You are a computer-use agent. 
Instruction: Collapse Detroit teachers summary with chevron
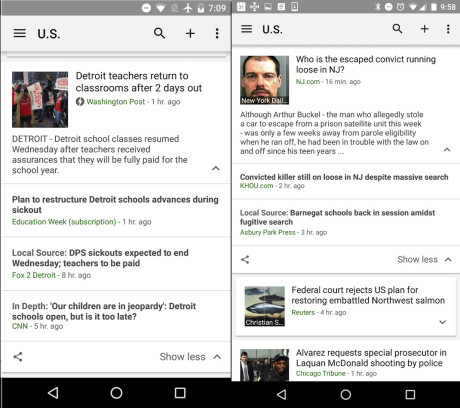tap(216, 168)
